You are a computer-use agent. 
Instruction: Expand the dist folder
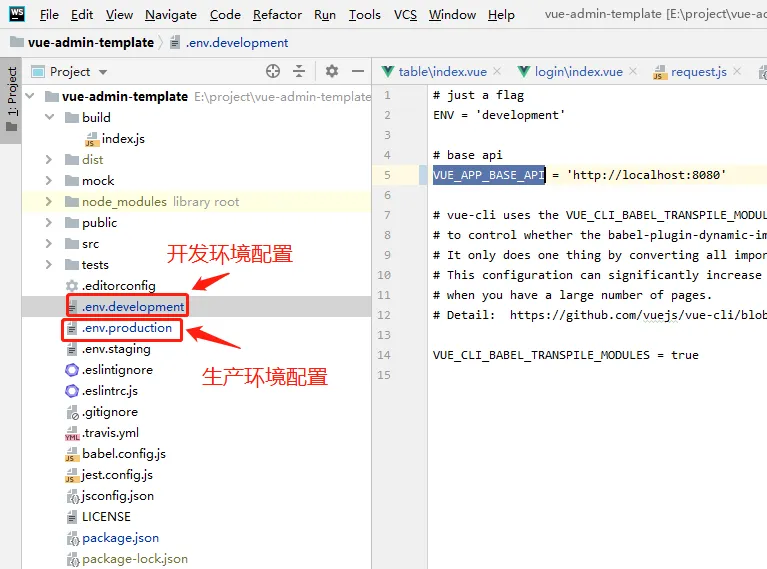[49, 160]
